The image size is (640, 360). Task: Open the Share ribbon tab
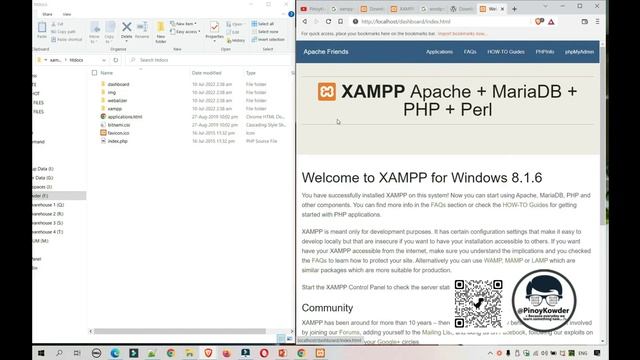click(x=47, y=14)
